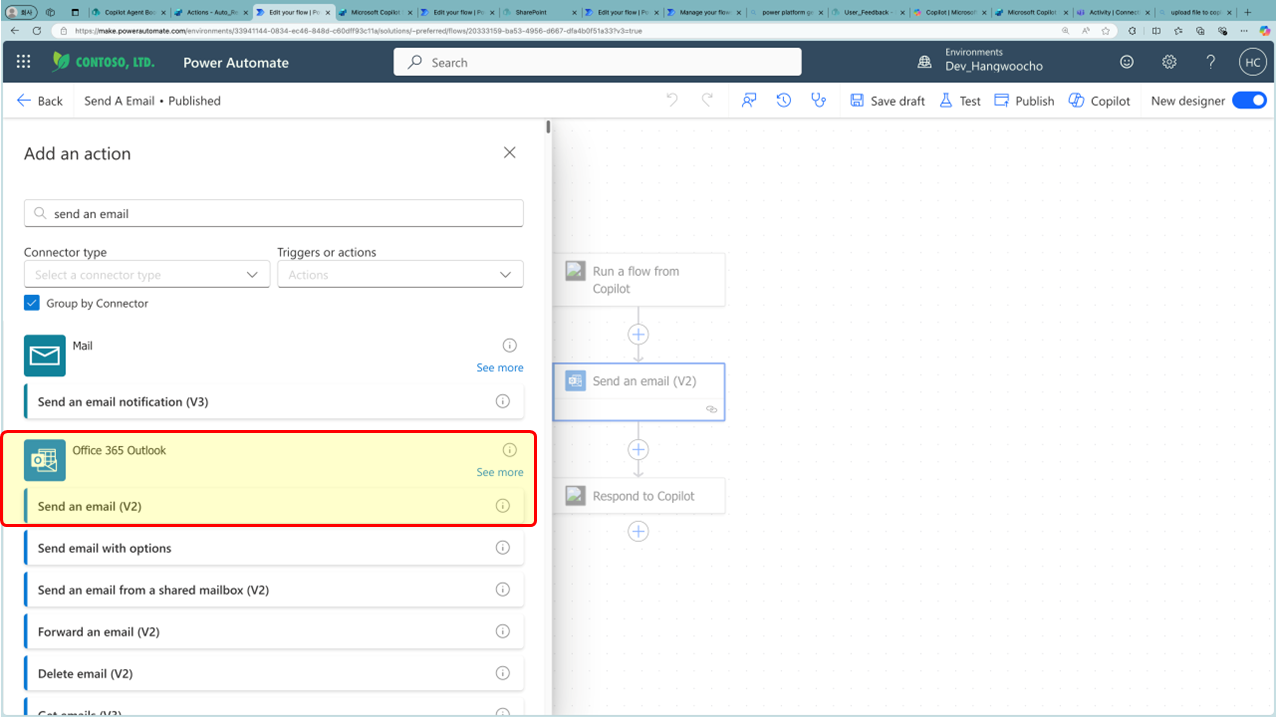
Task: Select Send an email (V2) action in list
Action: pyautogui.click(x=274, y=506)
